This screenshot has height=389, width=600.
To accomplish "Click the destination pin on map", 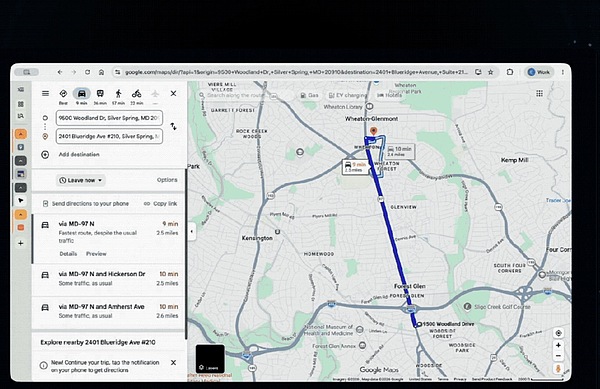I will click(373, 131).
